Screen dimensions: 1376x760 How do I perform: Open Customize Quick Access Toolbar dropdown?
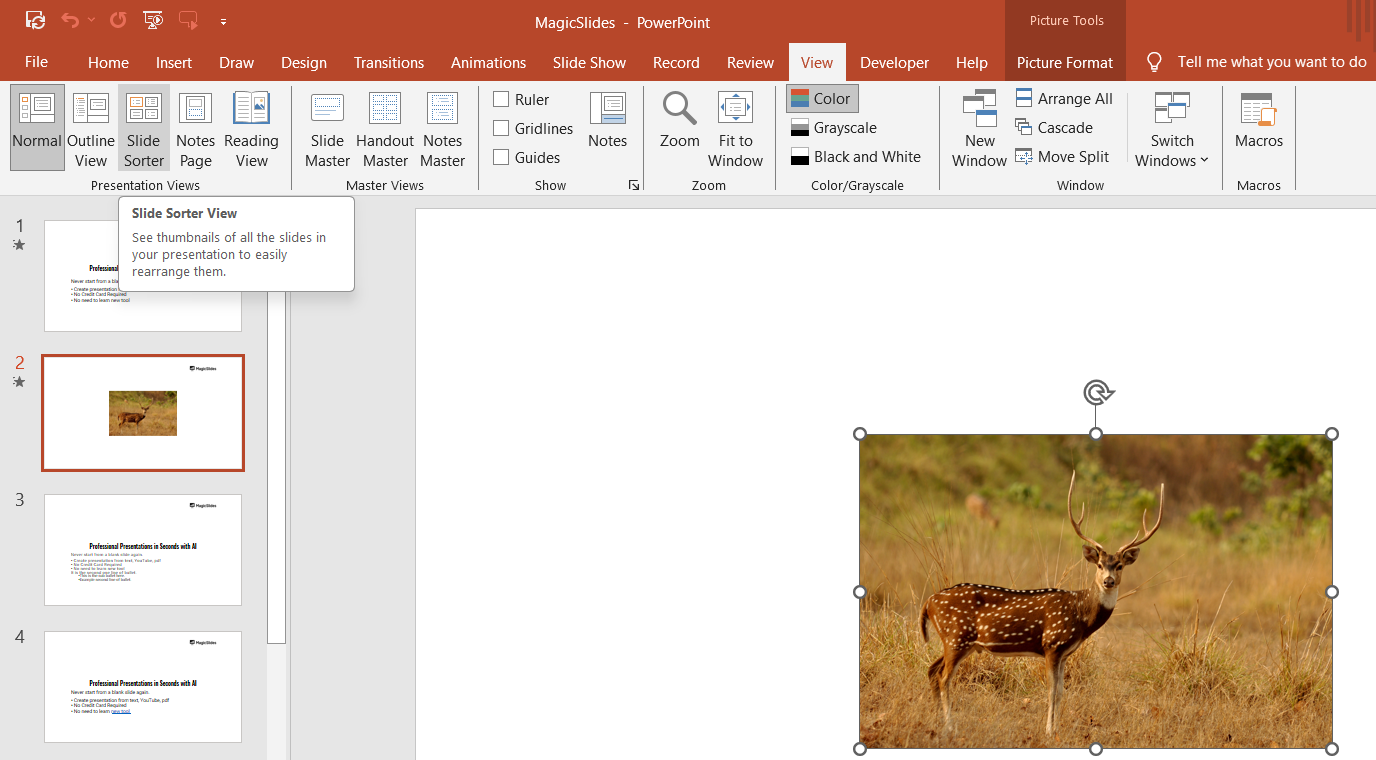(223, 20)
